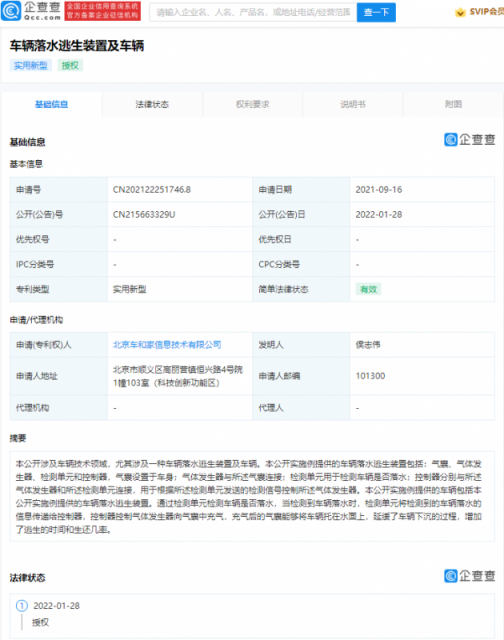
Task: Open 北京车和家信息技术有限公司 applicant link
Action: 167,345
